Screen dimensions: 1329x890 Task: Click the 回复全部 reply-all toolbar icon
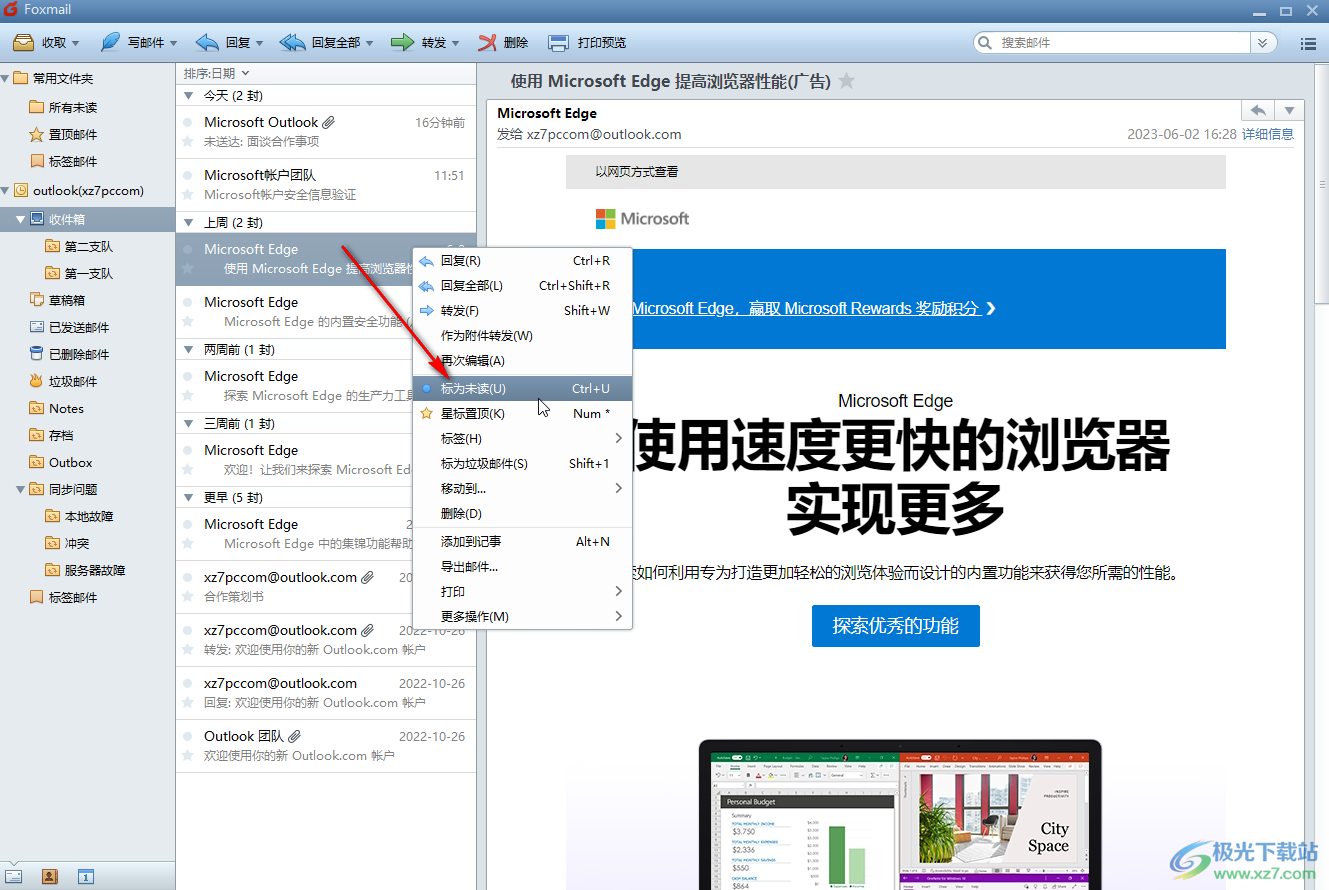pyautogui.click(x=293, y=43)
